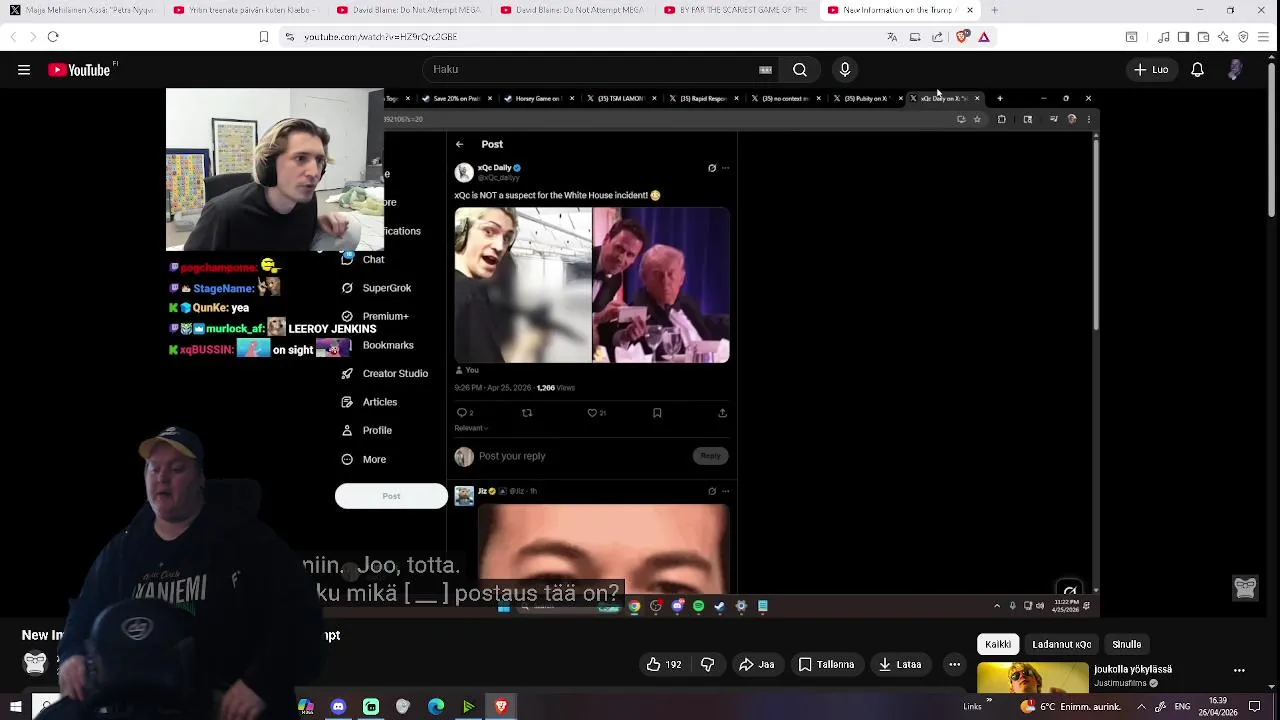Click the magnifier search button
The width and height of the screenshot is (1280, 720).
click(x=800, y=70)
